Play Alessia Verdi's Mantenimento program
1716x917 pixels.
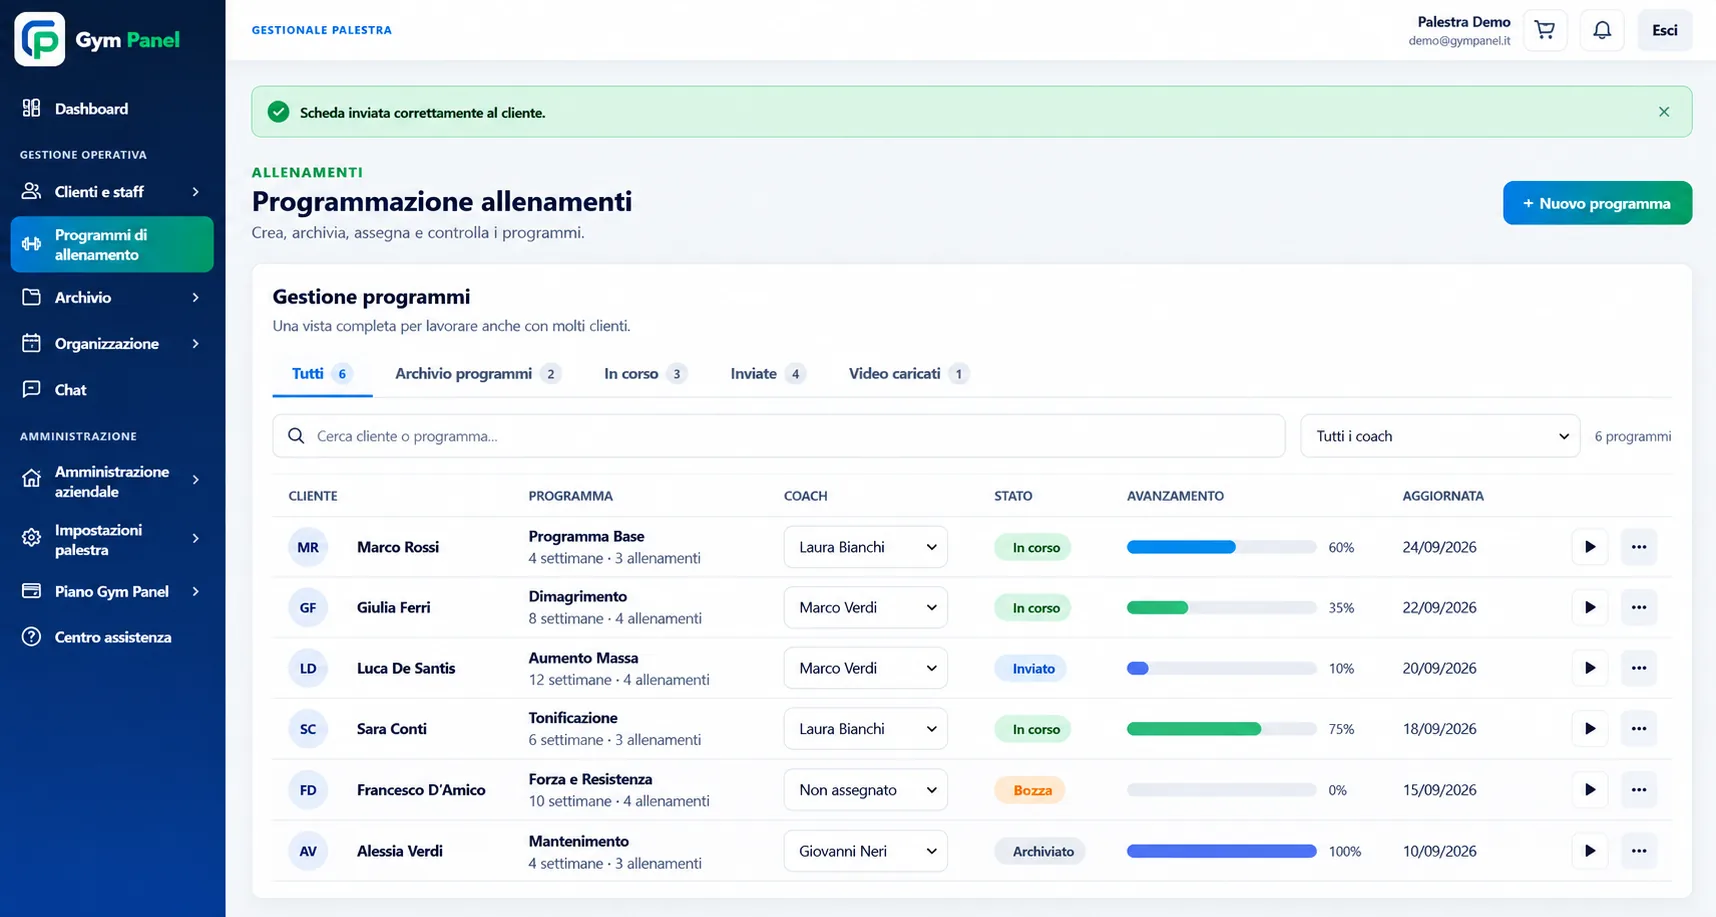tap(1590, 851)
